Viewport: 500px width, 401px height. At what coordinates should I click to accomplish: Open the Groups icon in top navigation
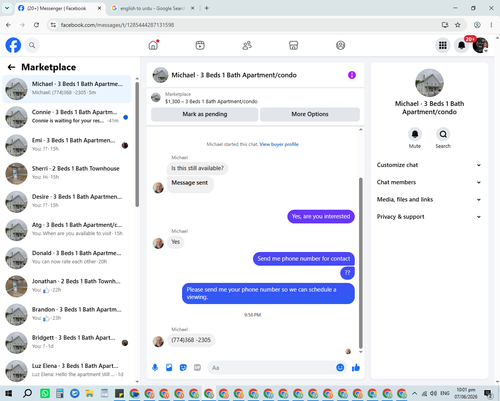340,45
